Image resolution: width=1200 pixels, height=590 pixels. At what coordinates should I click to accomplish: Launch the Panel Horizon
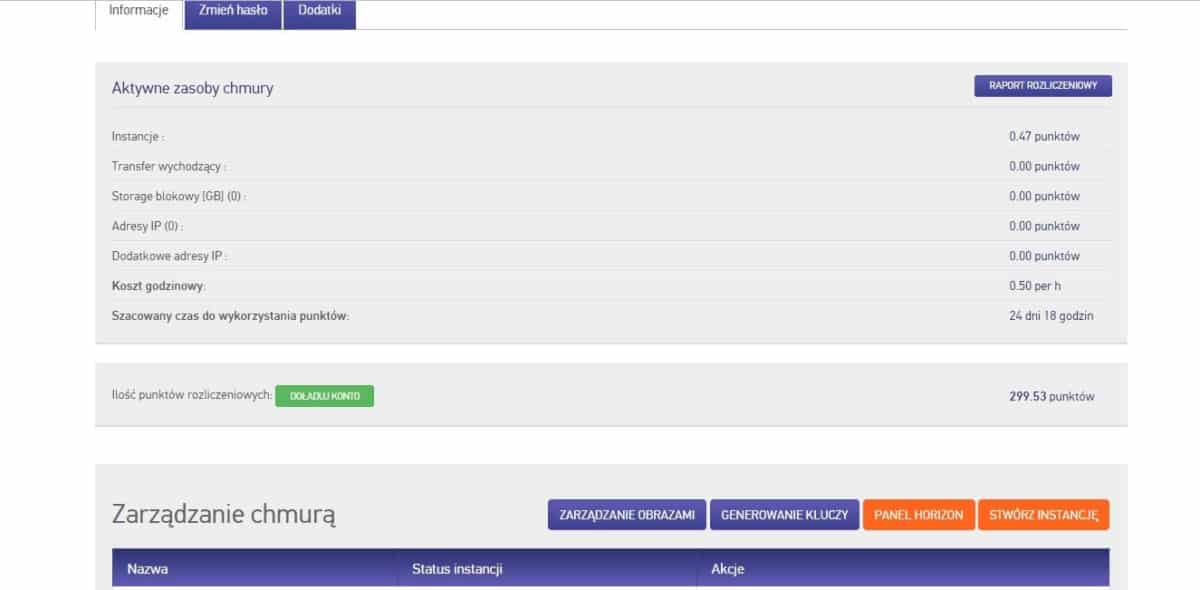(918, 515)
